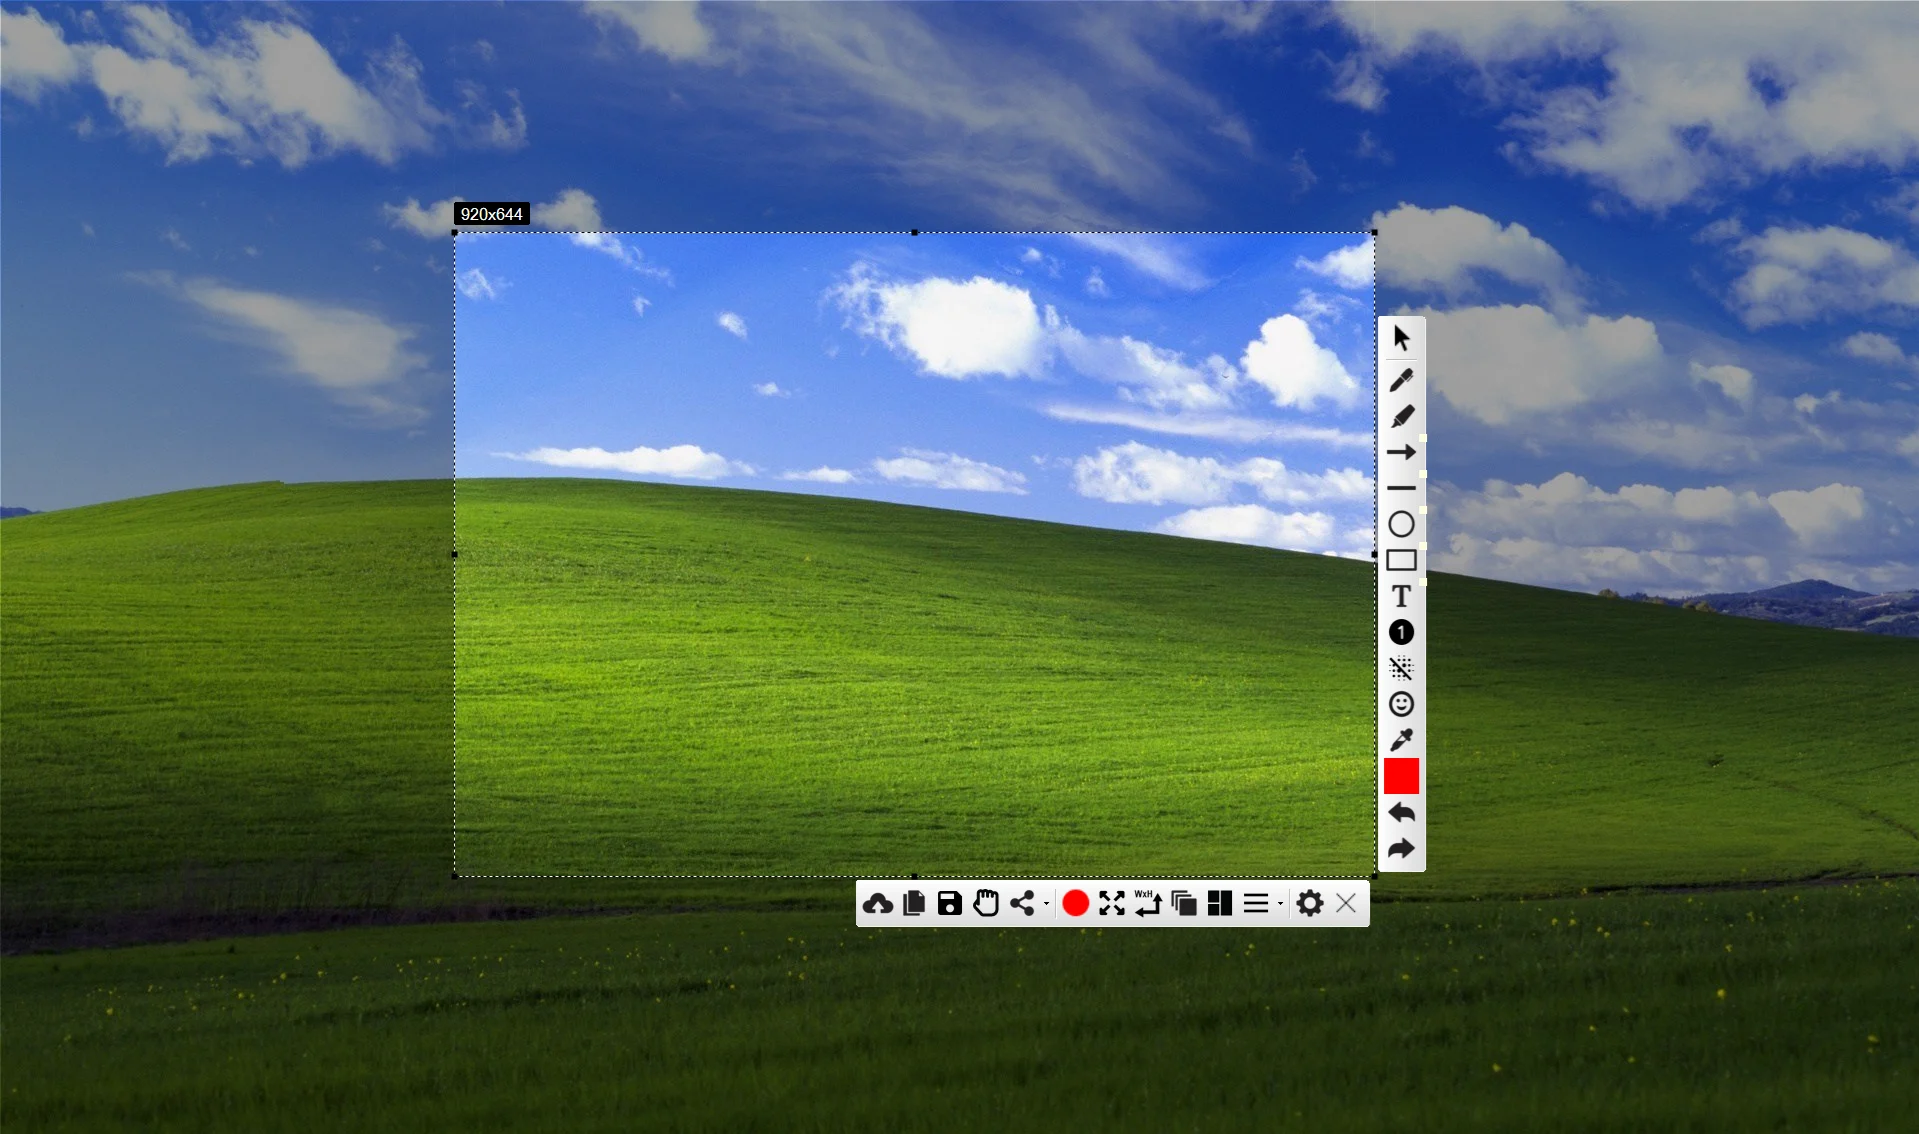Open the smiley sticker tool
Screen dimensions: 1919x1134
(1401, 704)
